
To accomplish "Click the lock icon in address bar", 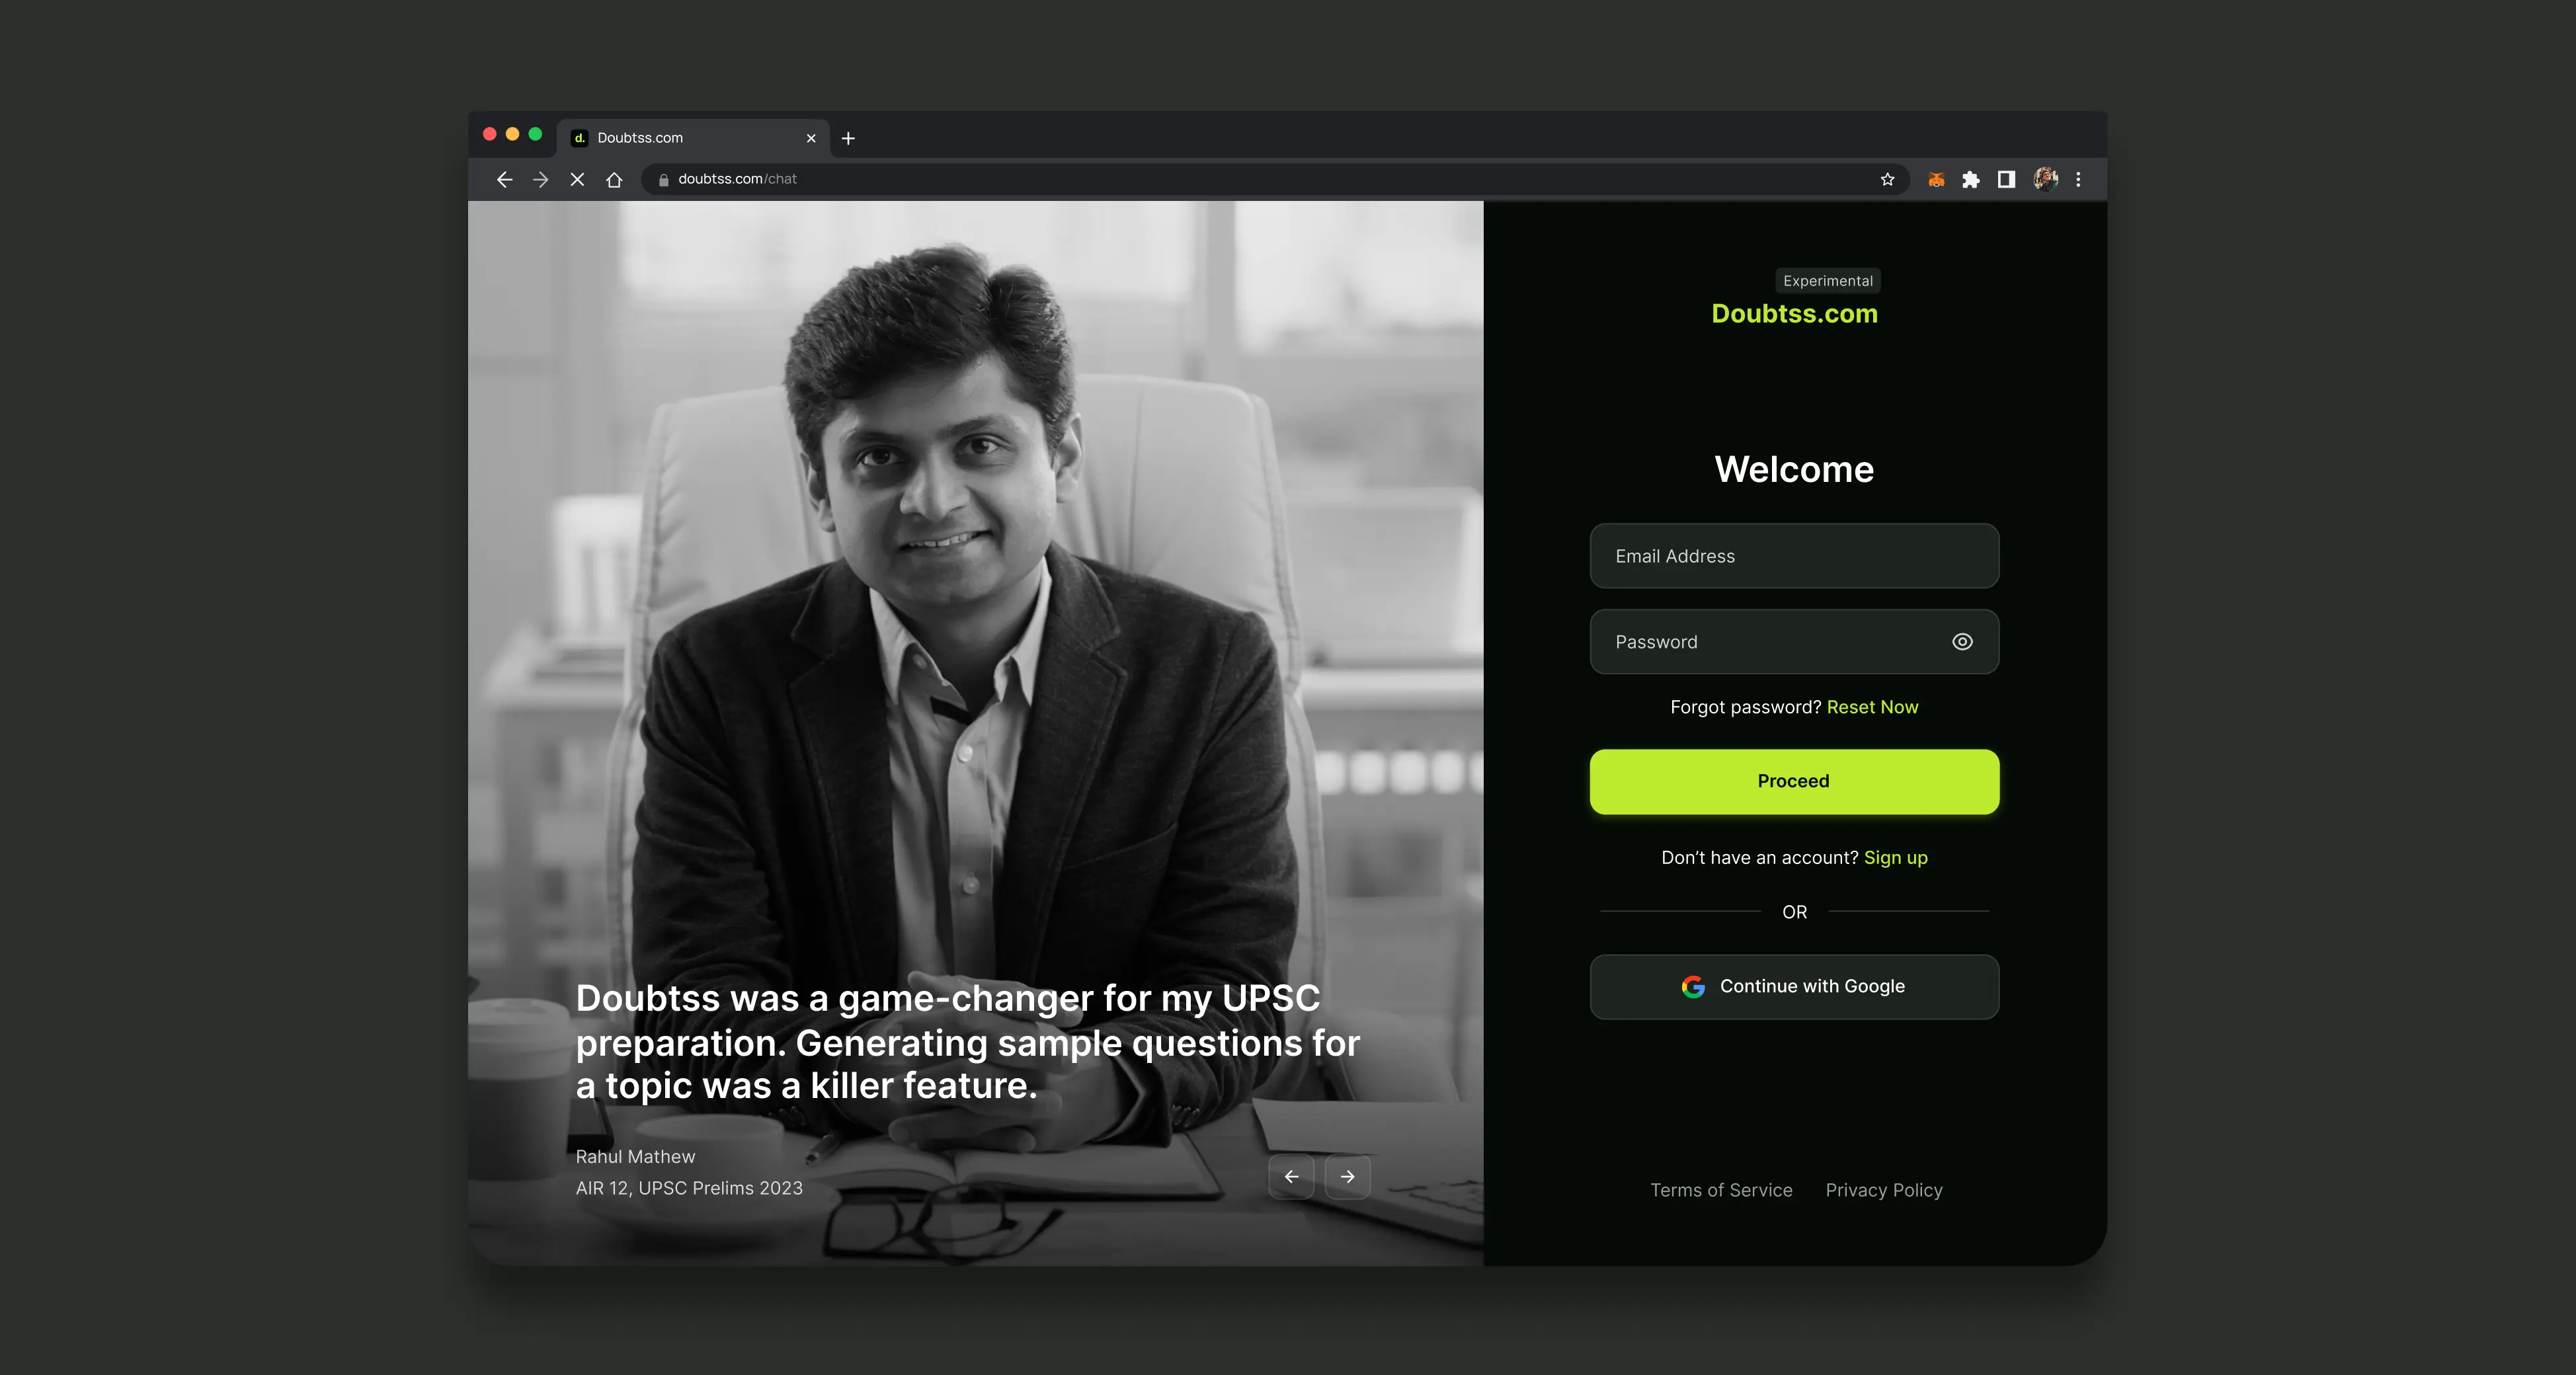I will tap(663, 180).
